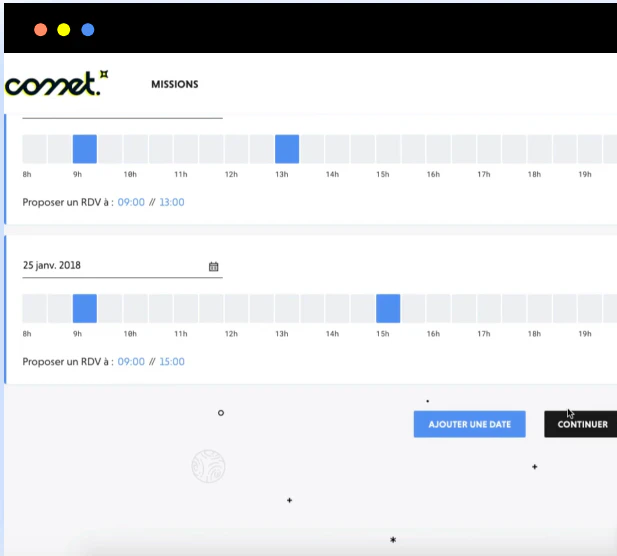Deselect the blue 9h slot in the top row

pyautogui.click(x=85, y=149)
